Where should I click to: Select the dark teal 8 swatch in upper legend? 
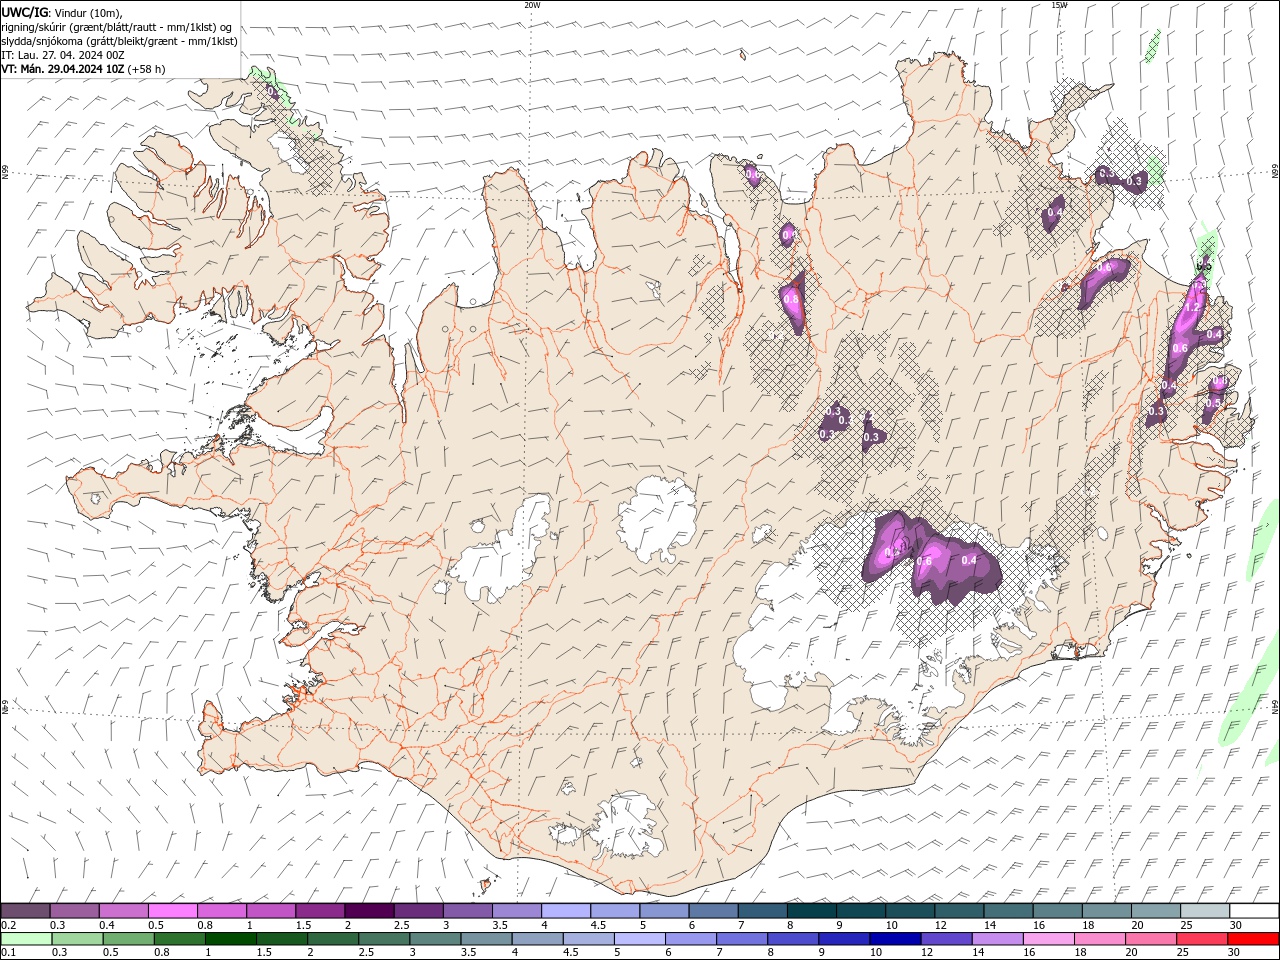(x=812, y=911)
